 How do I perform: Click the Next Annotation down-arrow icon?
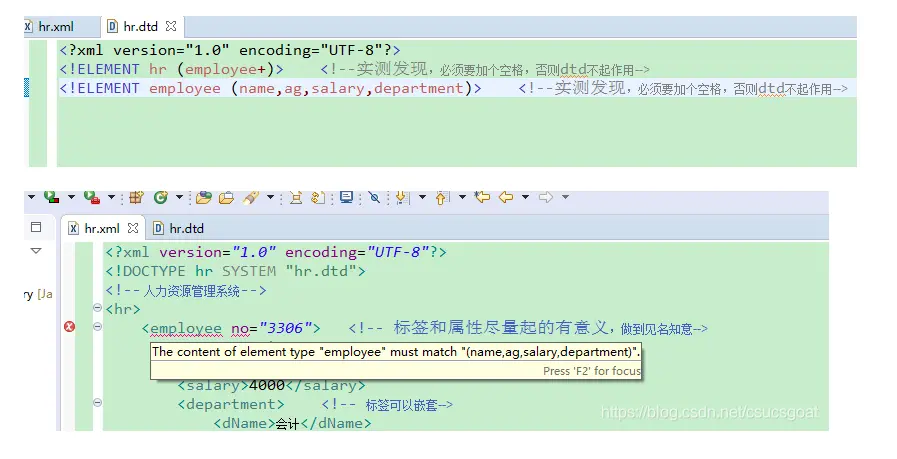(x=403, y=197)
